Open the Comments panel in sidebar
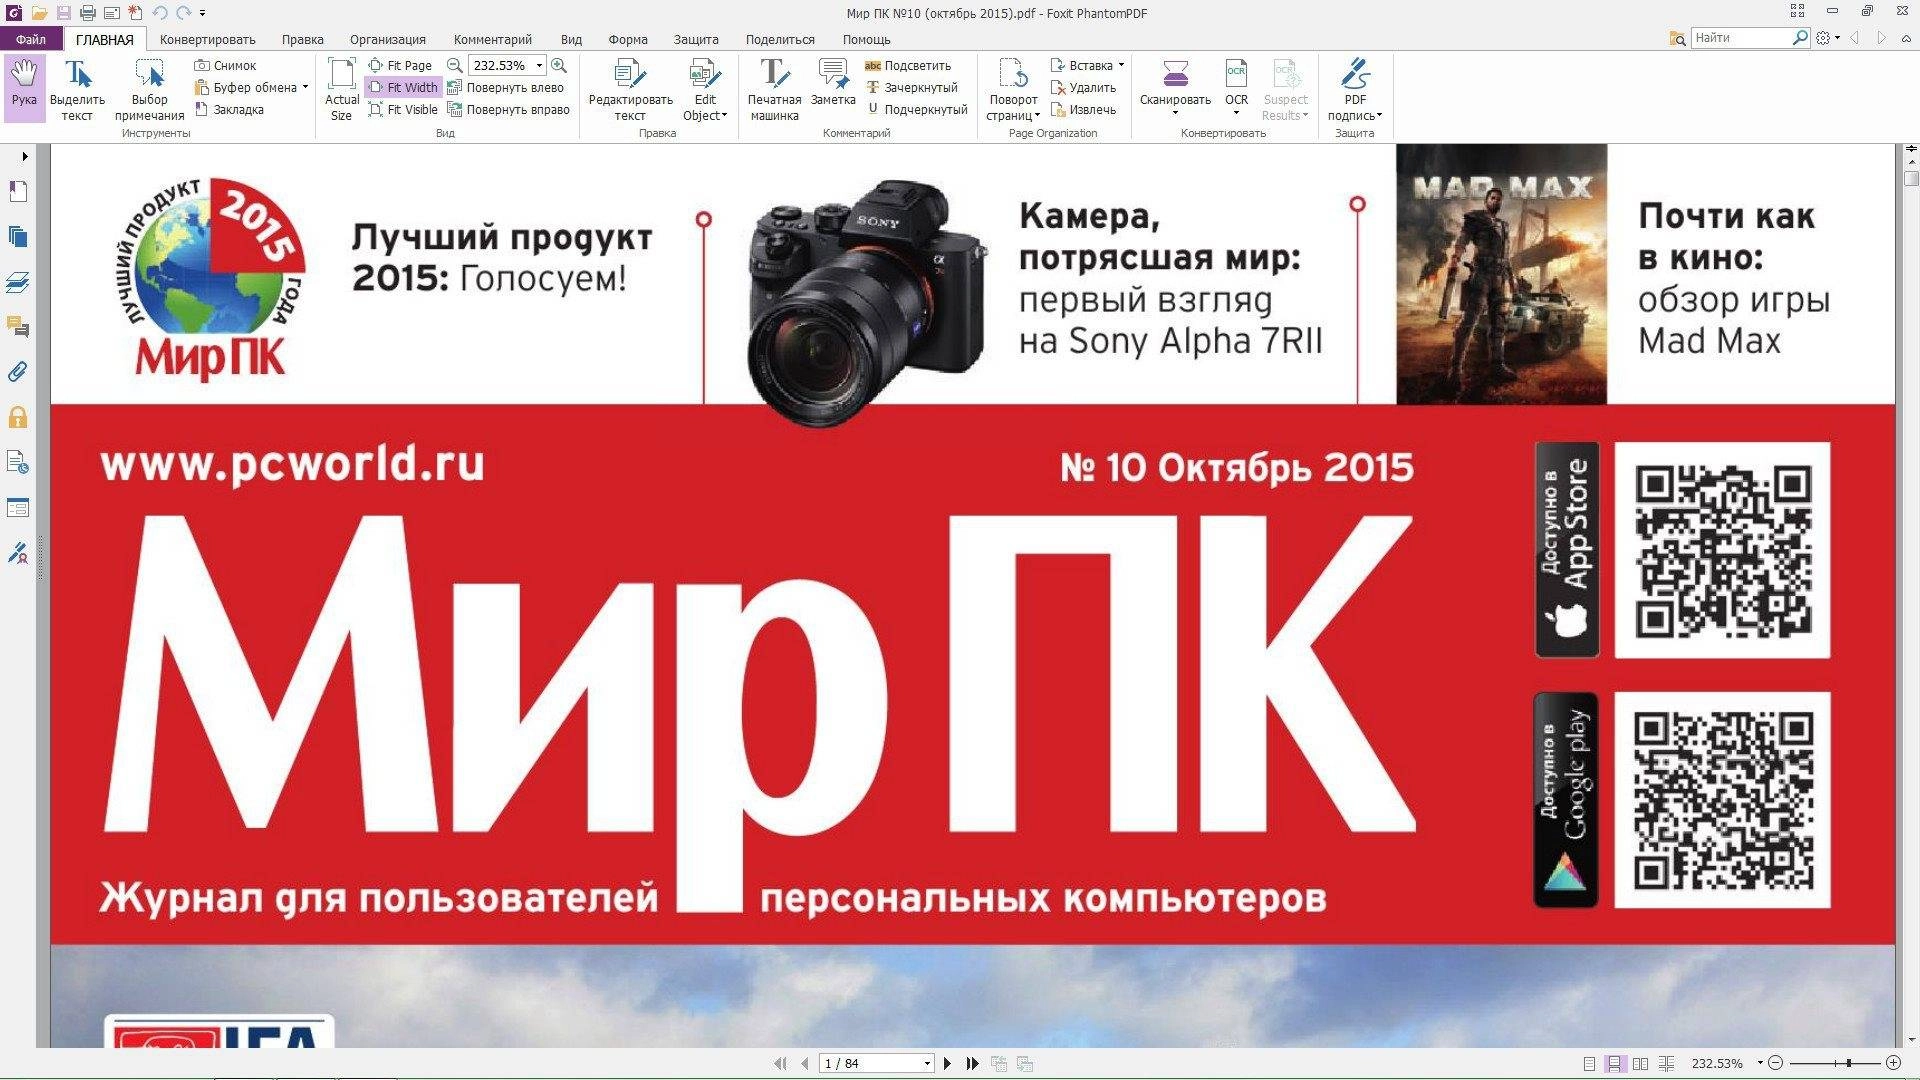The image size is (1920, 1080). coord(18,327)
